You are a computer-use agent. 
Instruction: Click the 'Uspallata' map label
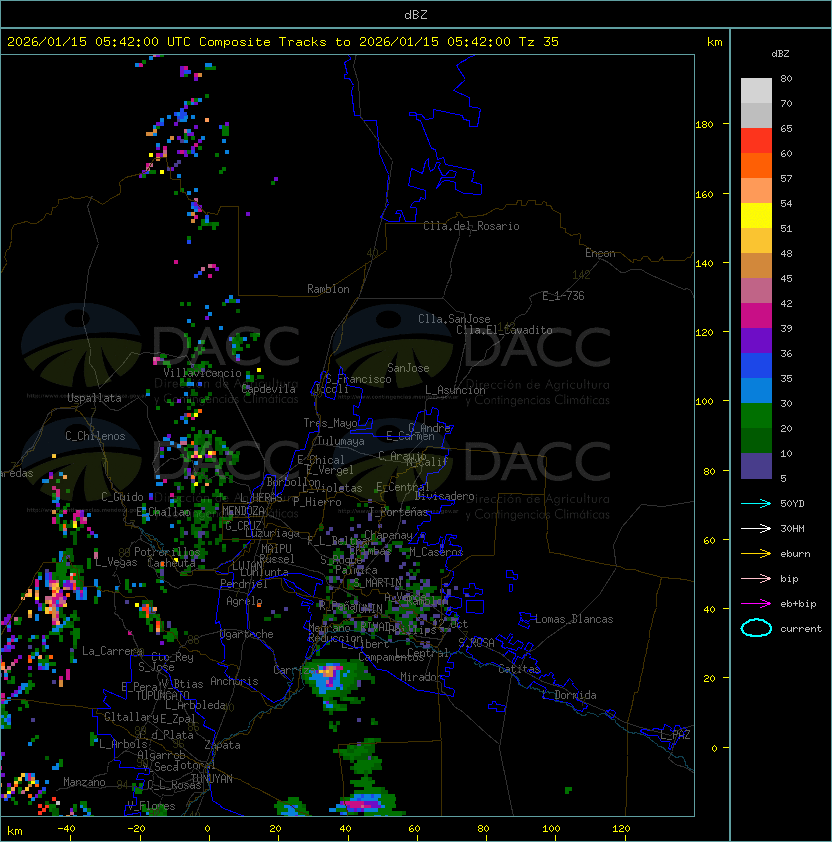94,398
